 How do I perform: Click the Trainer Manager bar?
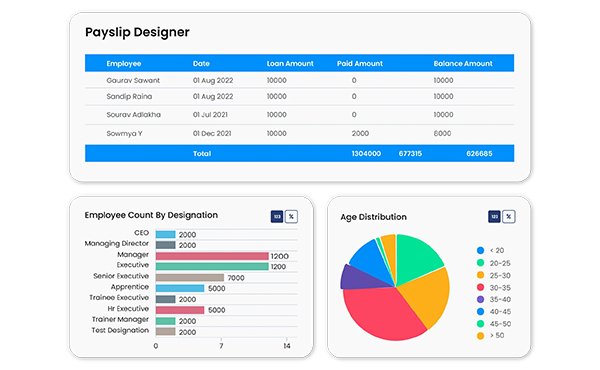tap(165, 321)
